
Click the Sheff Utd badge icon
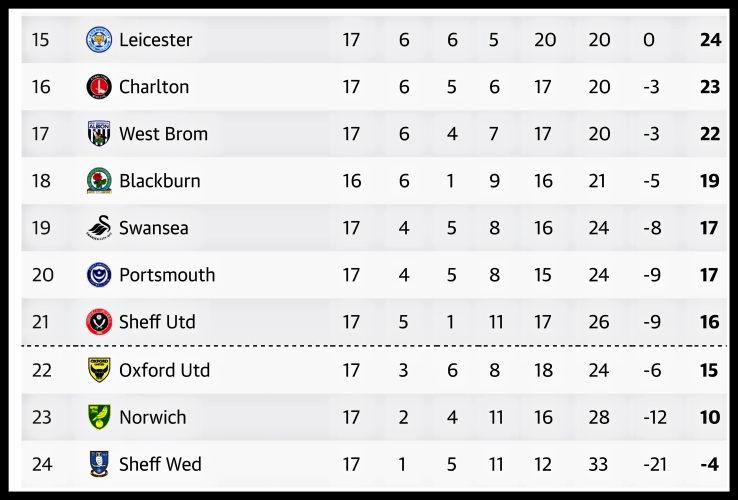pos(99,322)
